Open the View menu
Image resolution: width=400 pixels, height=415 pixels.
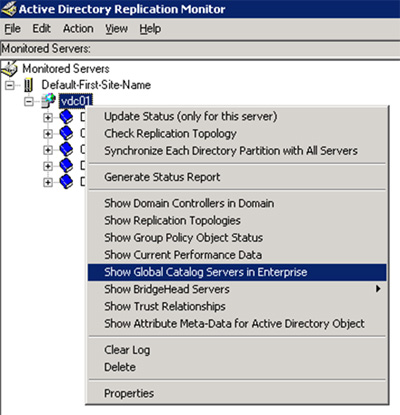[116, 29]
